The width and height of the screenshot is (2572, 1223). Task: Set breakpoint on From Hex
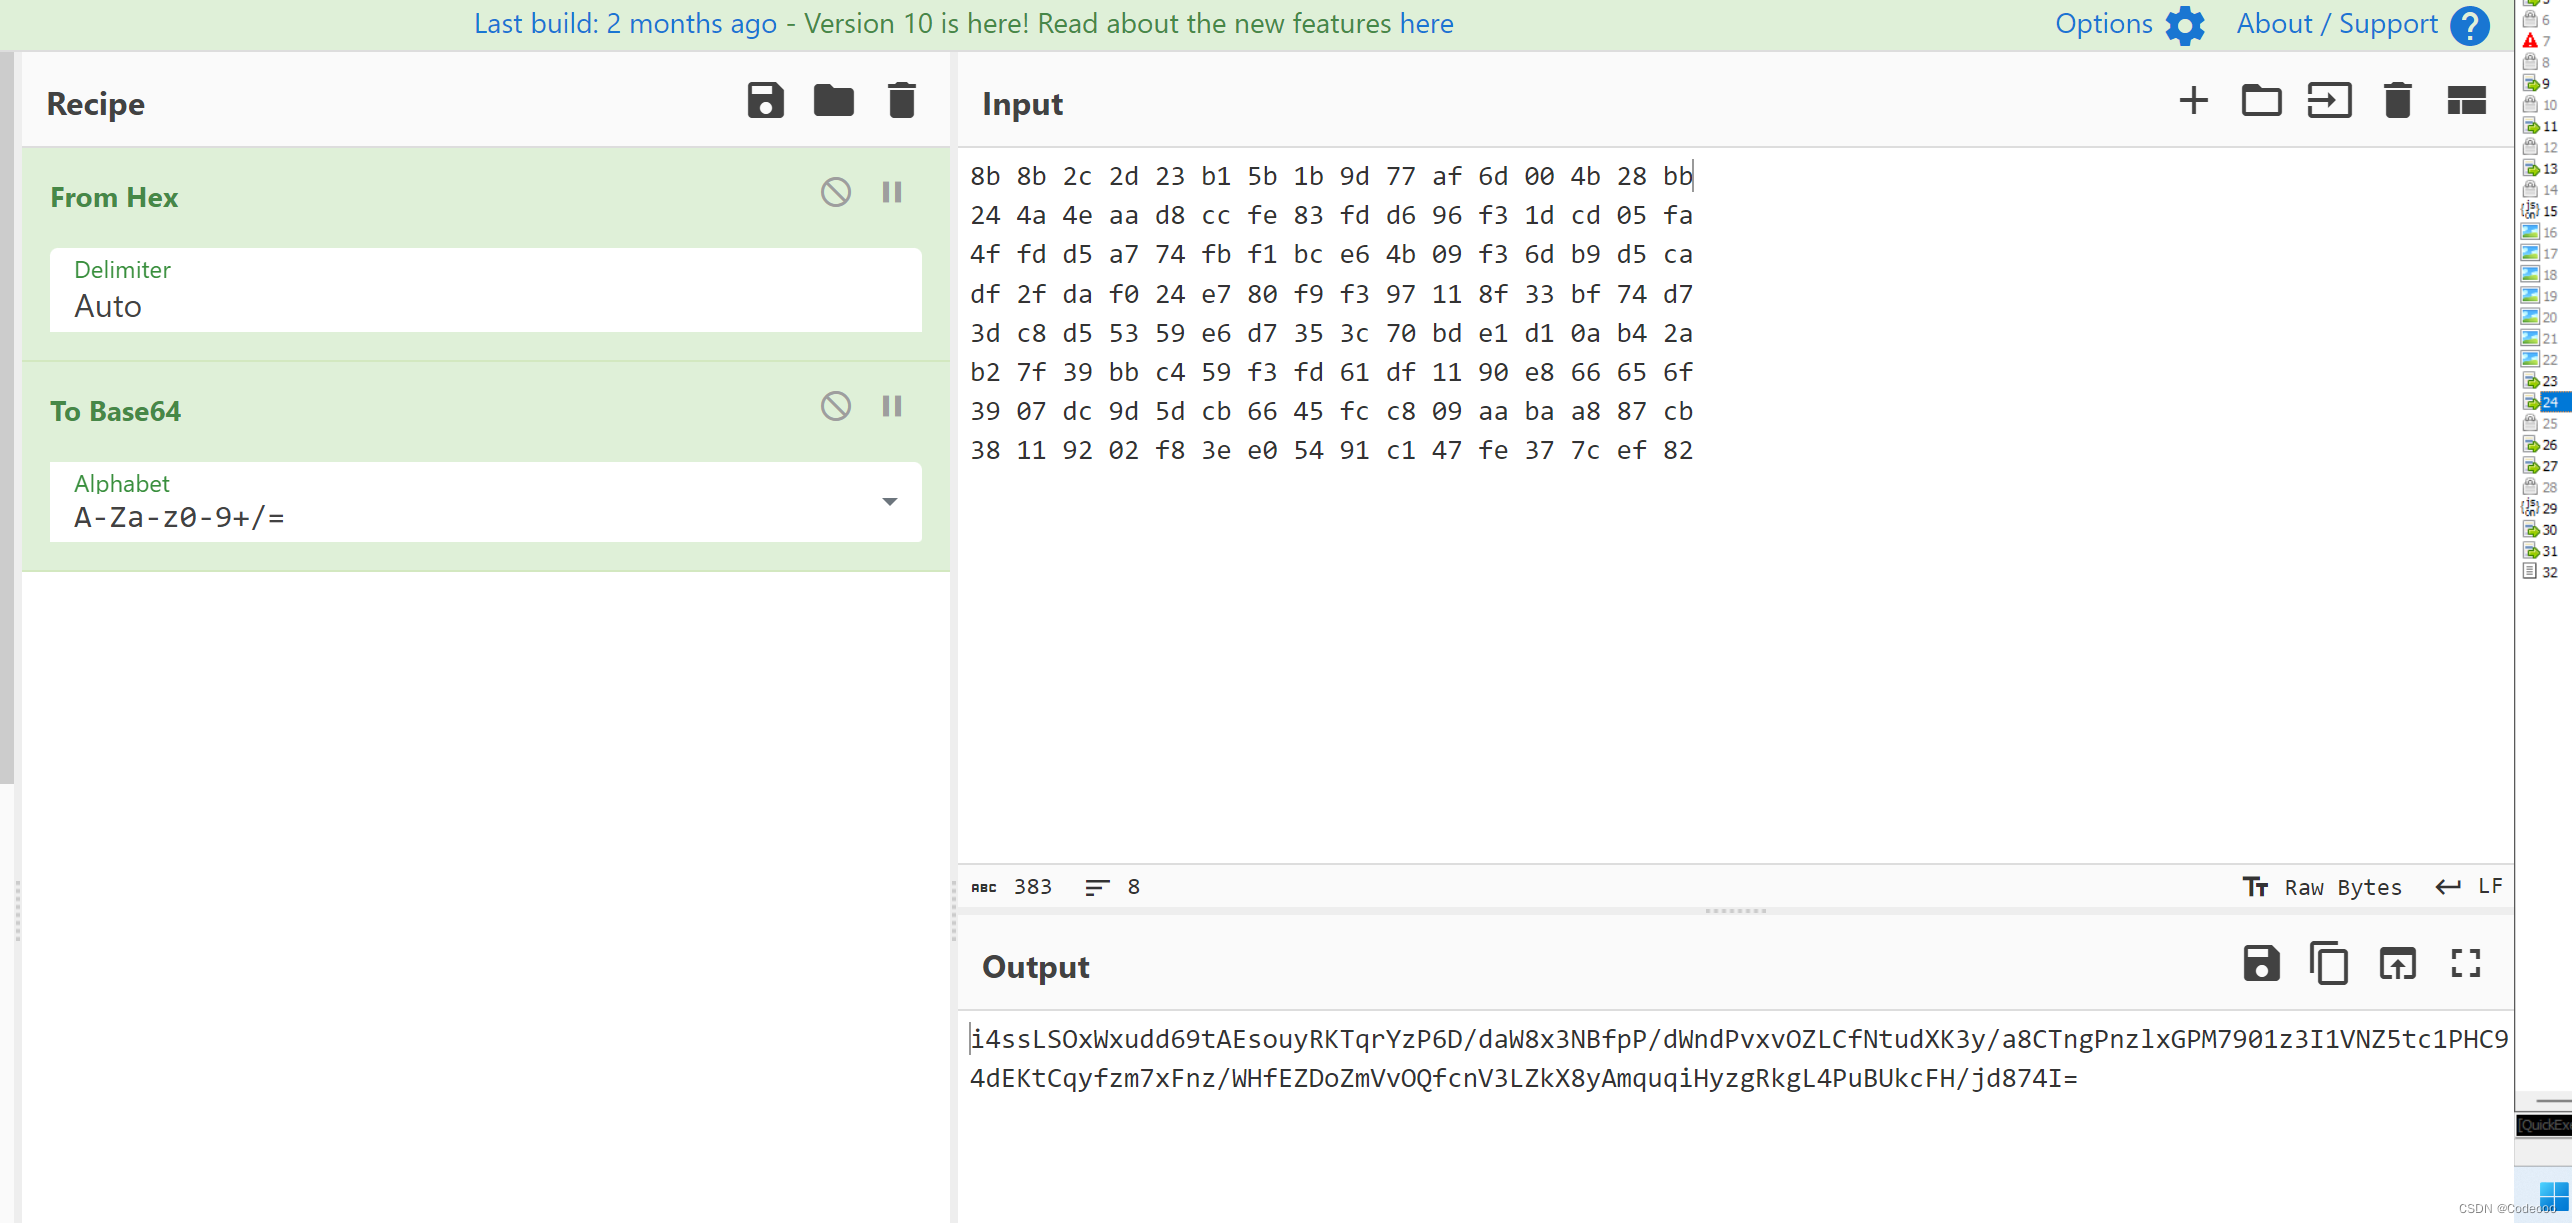pyautogui.click(x=892, y=192)
